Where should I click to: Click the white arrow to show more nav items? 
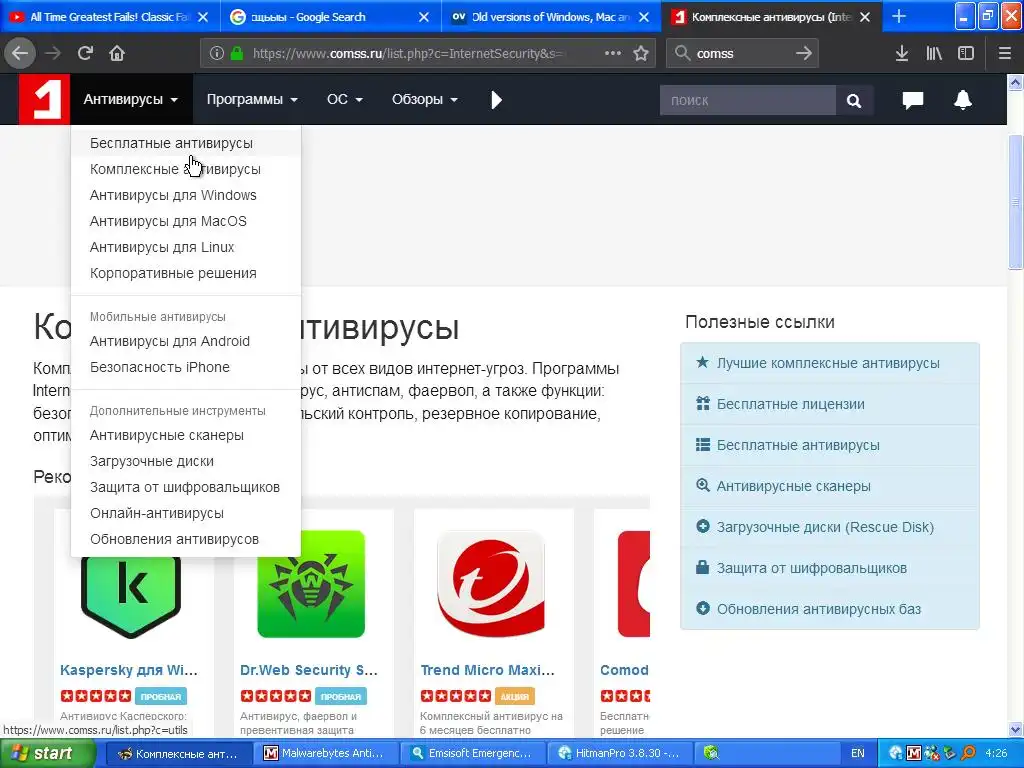click(496, 100)
